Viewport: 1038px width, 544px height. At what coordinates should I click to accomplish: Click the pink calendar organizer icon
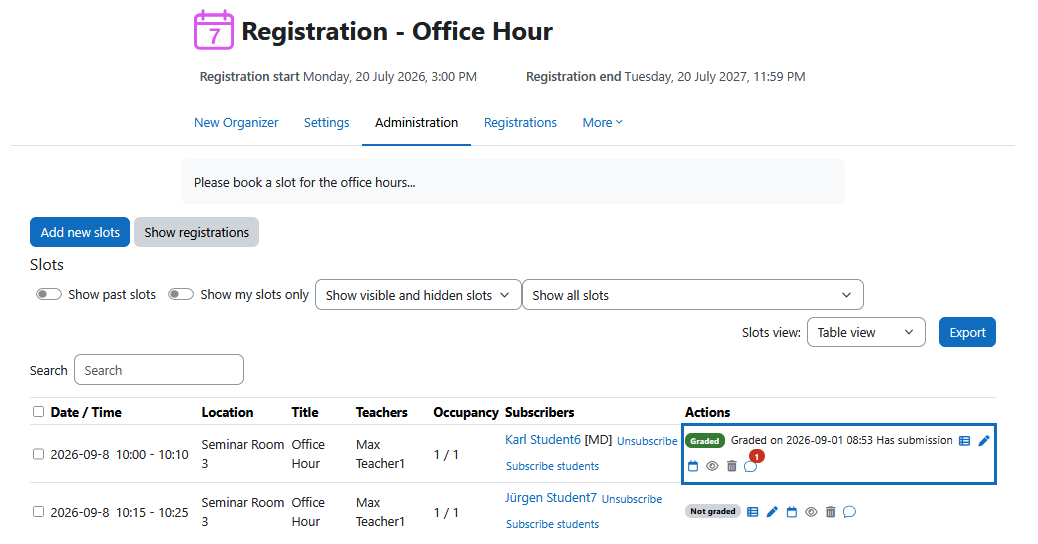tap(213, 30)
